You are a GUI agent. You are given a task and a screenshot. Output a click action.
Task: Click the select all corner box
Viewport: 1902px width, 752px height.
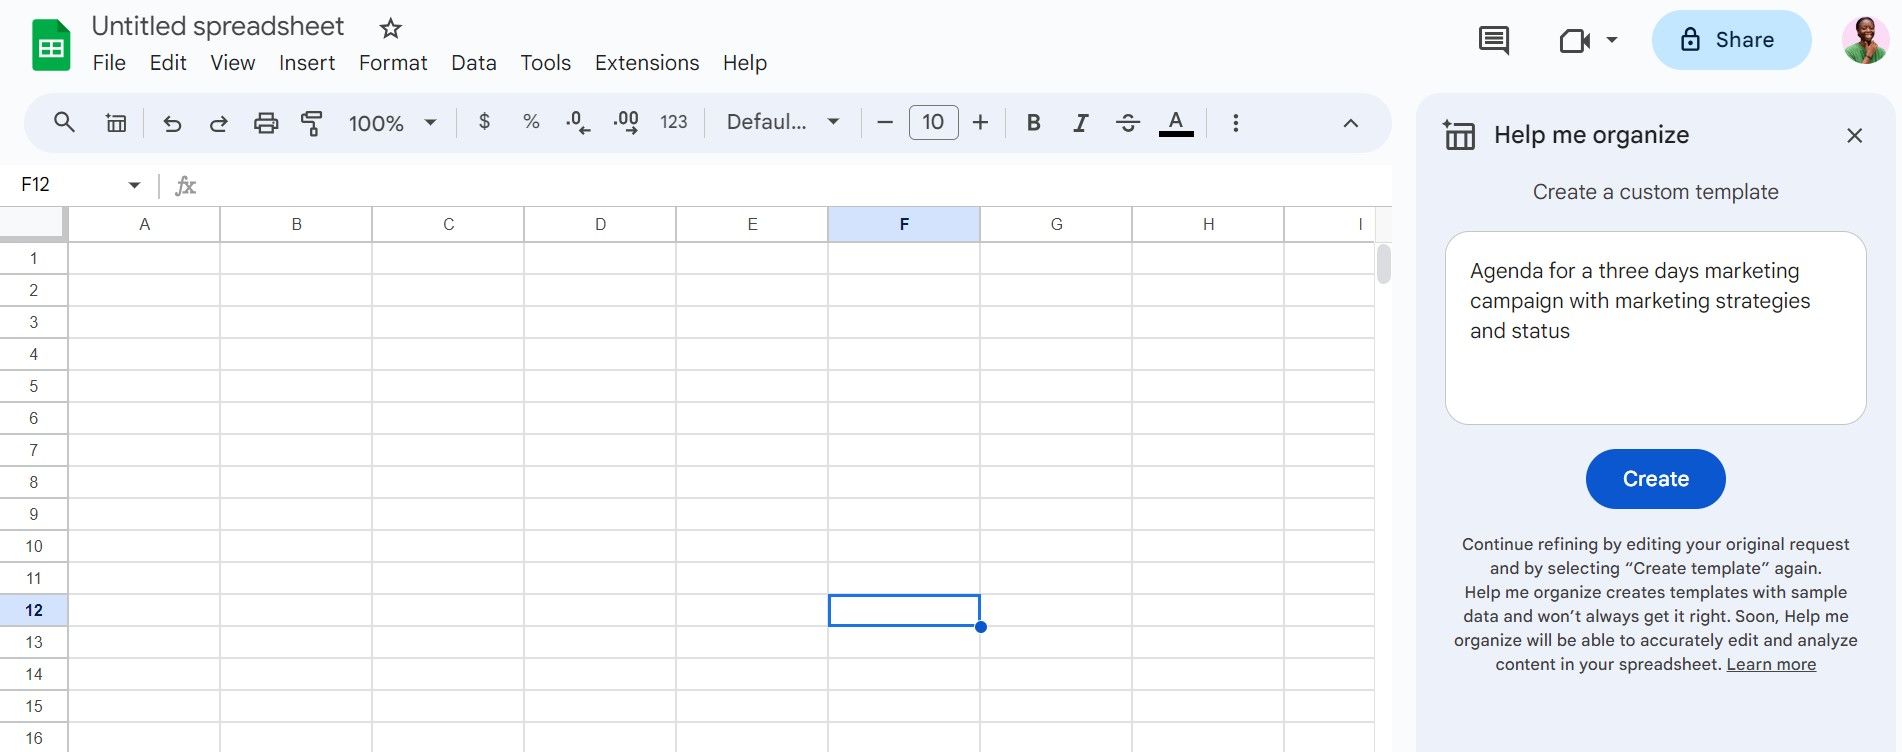[x=33, y=224]
